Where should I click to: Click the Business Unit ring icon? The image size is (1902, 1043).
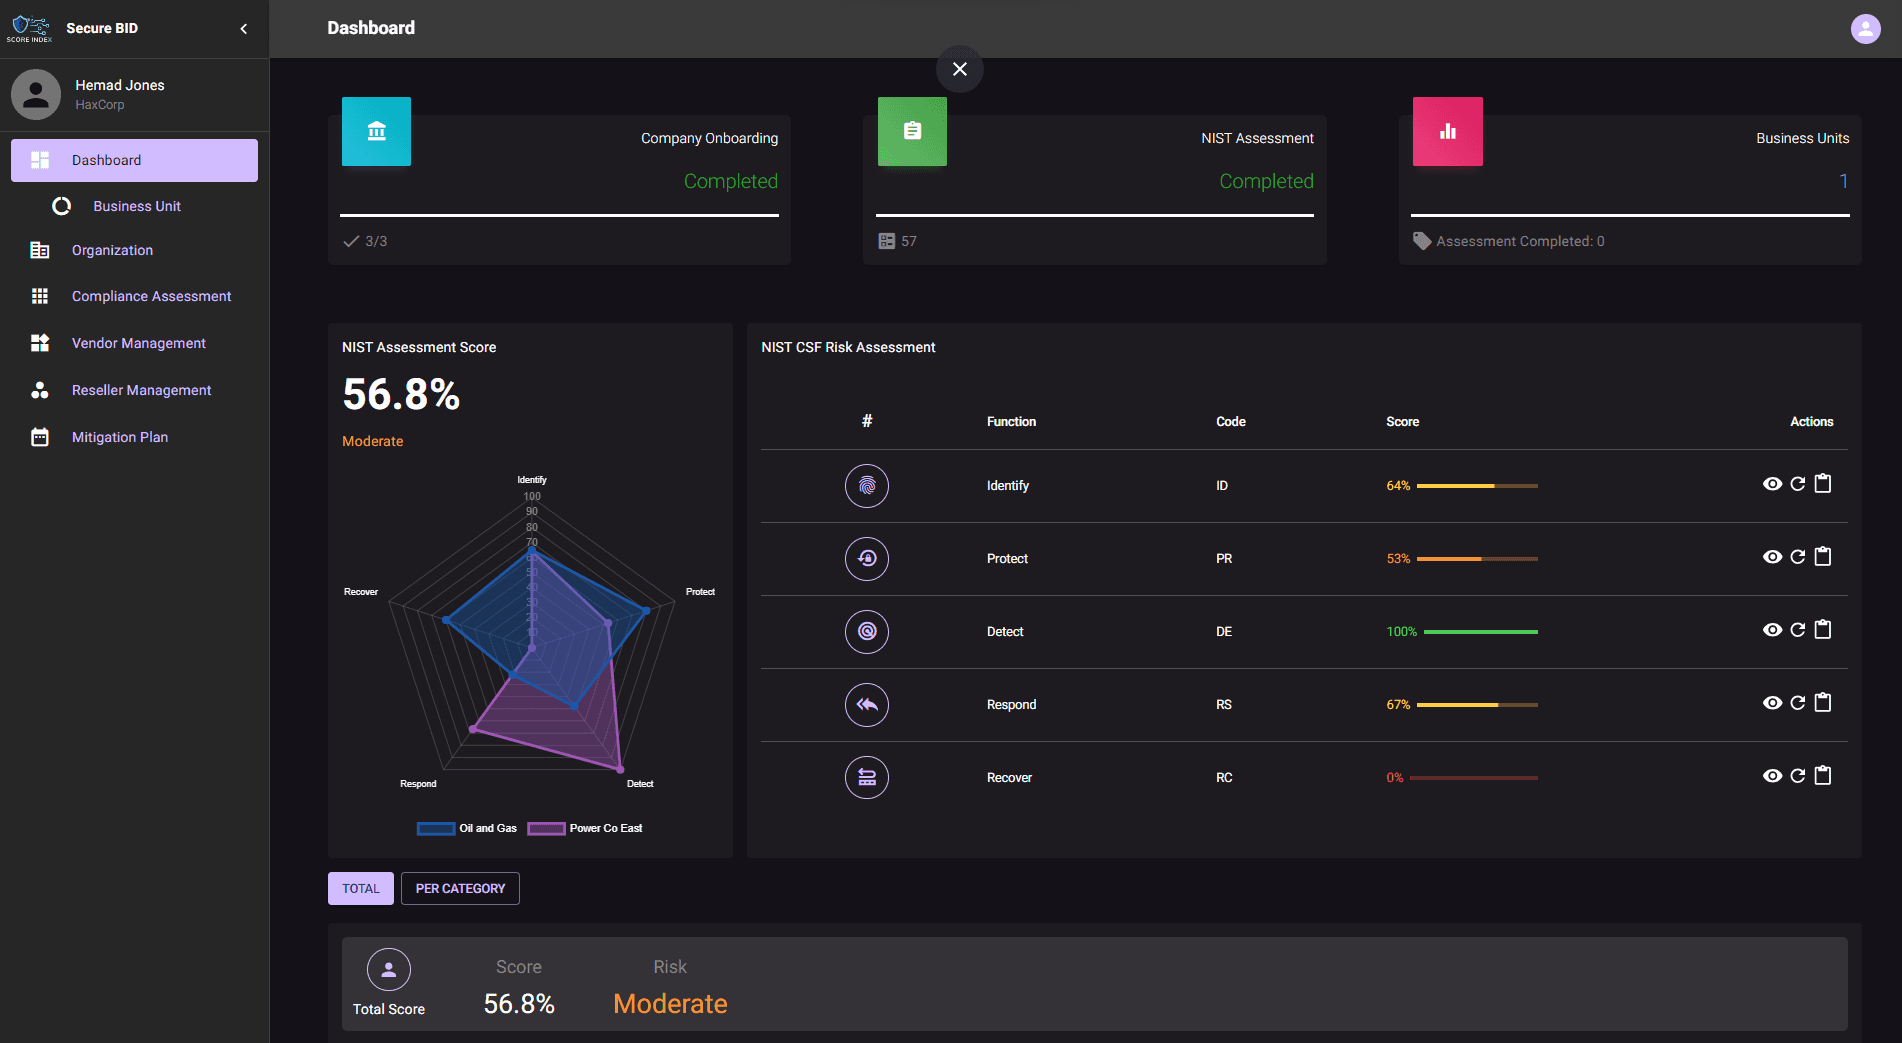pyautogui.click(x=62, y=206)
